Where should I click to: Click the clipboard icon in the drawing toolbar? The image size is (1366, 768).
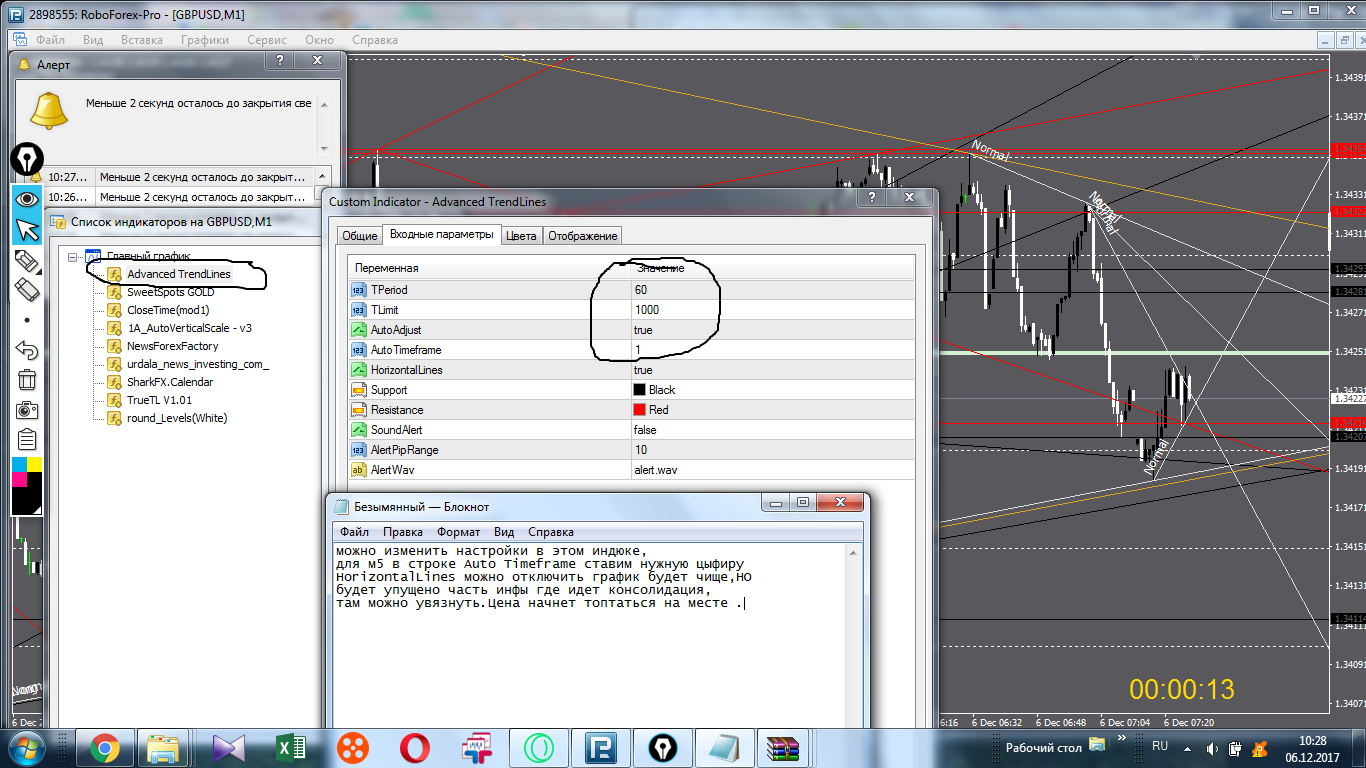coord(26,439)
